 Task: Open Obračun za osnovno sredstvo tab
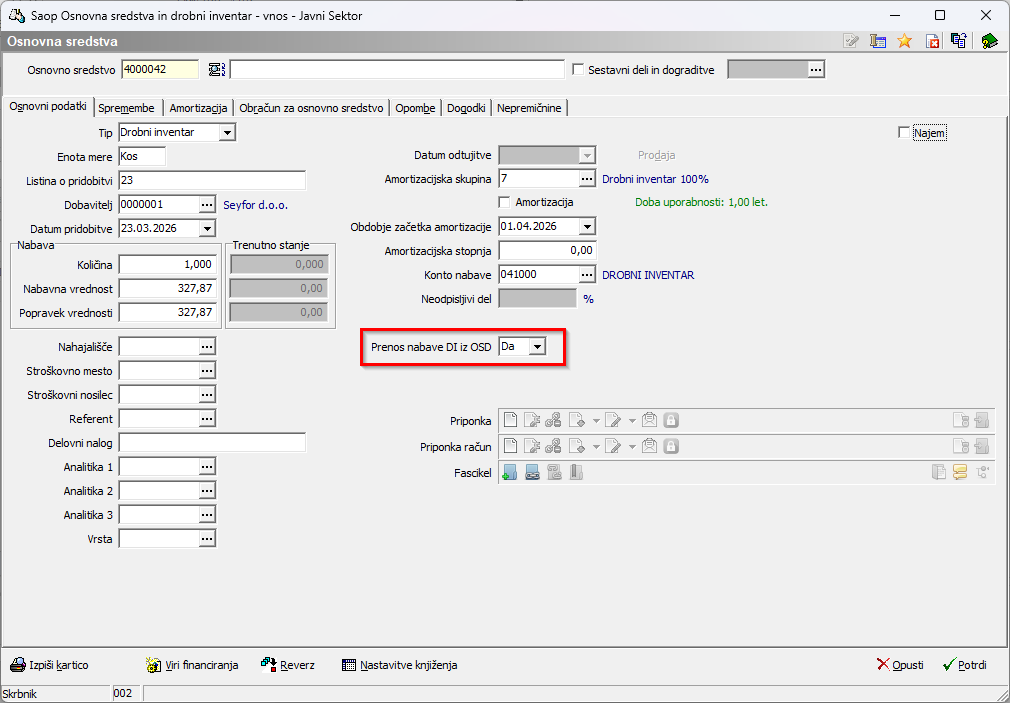[x=311, y=108]
